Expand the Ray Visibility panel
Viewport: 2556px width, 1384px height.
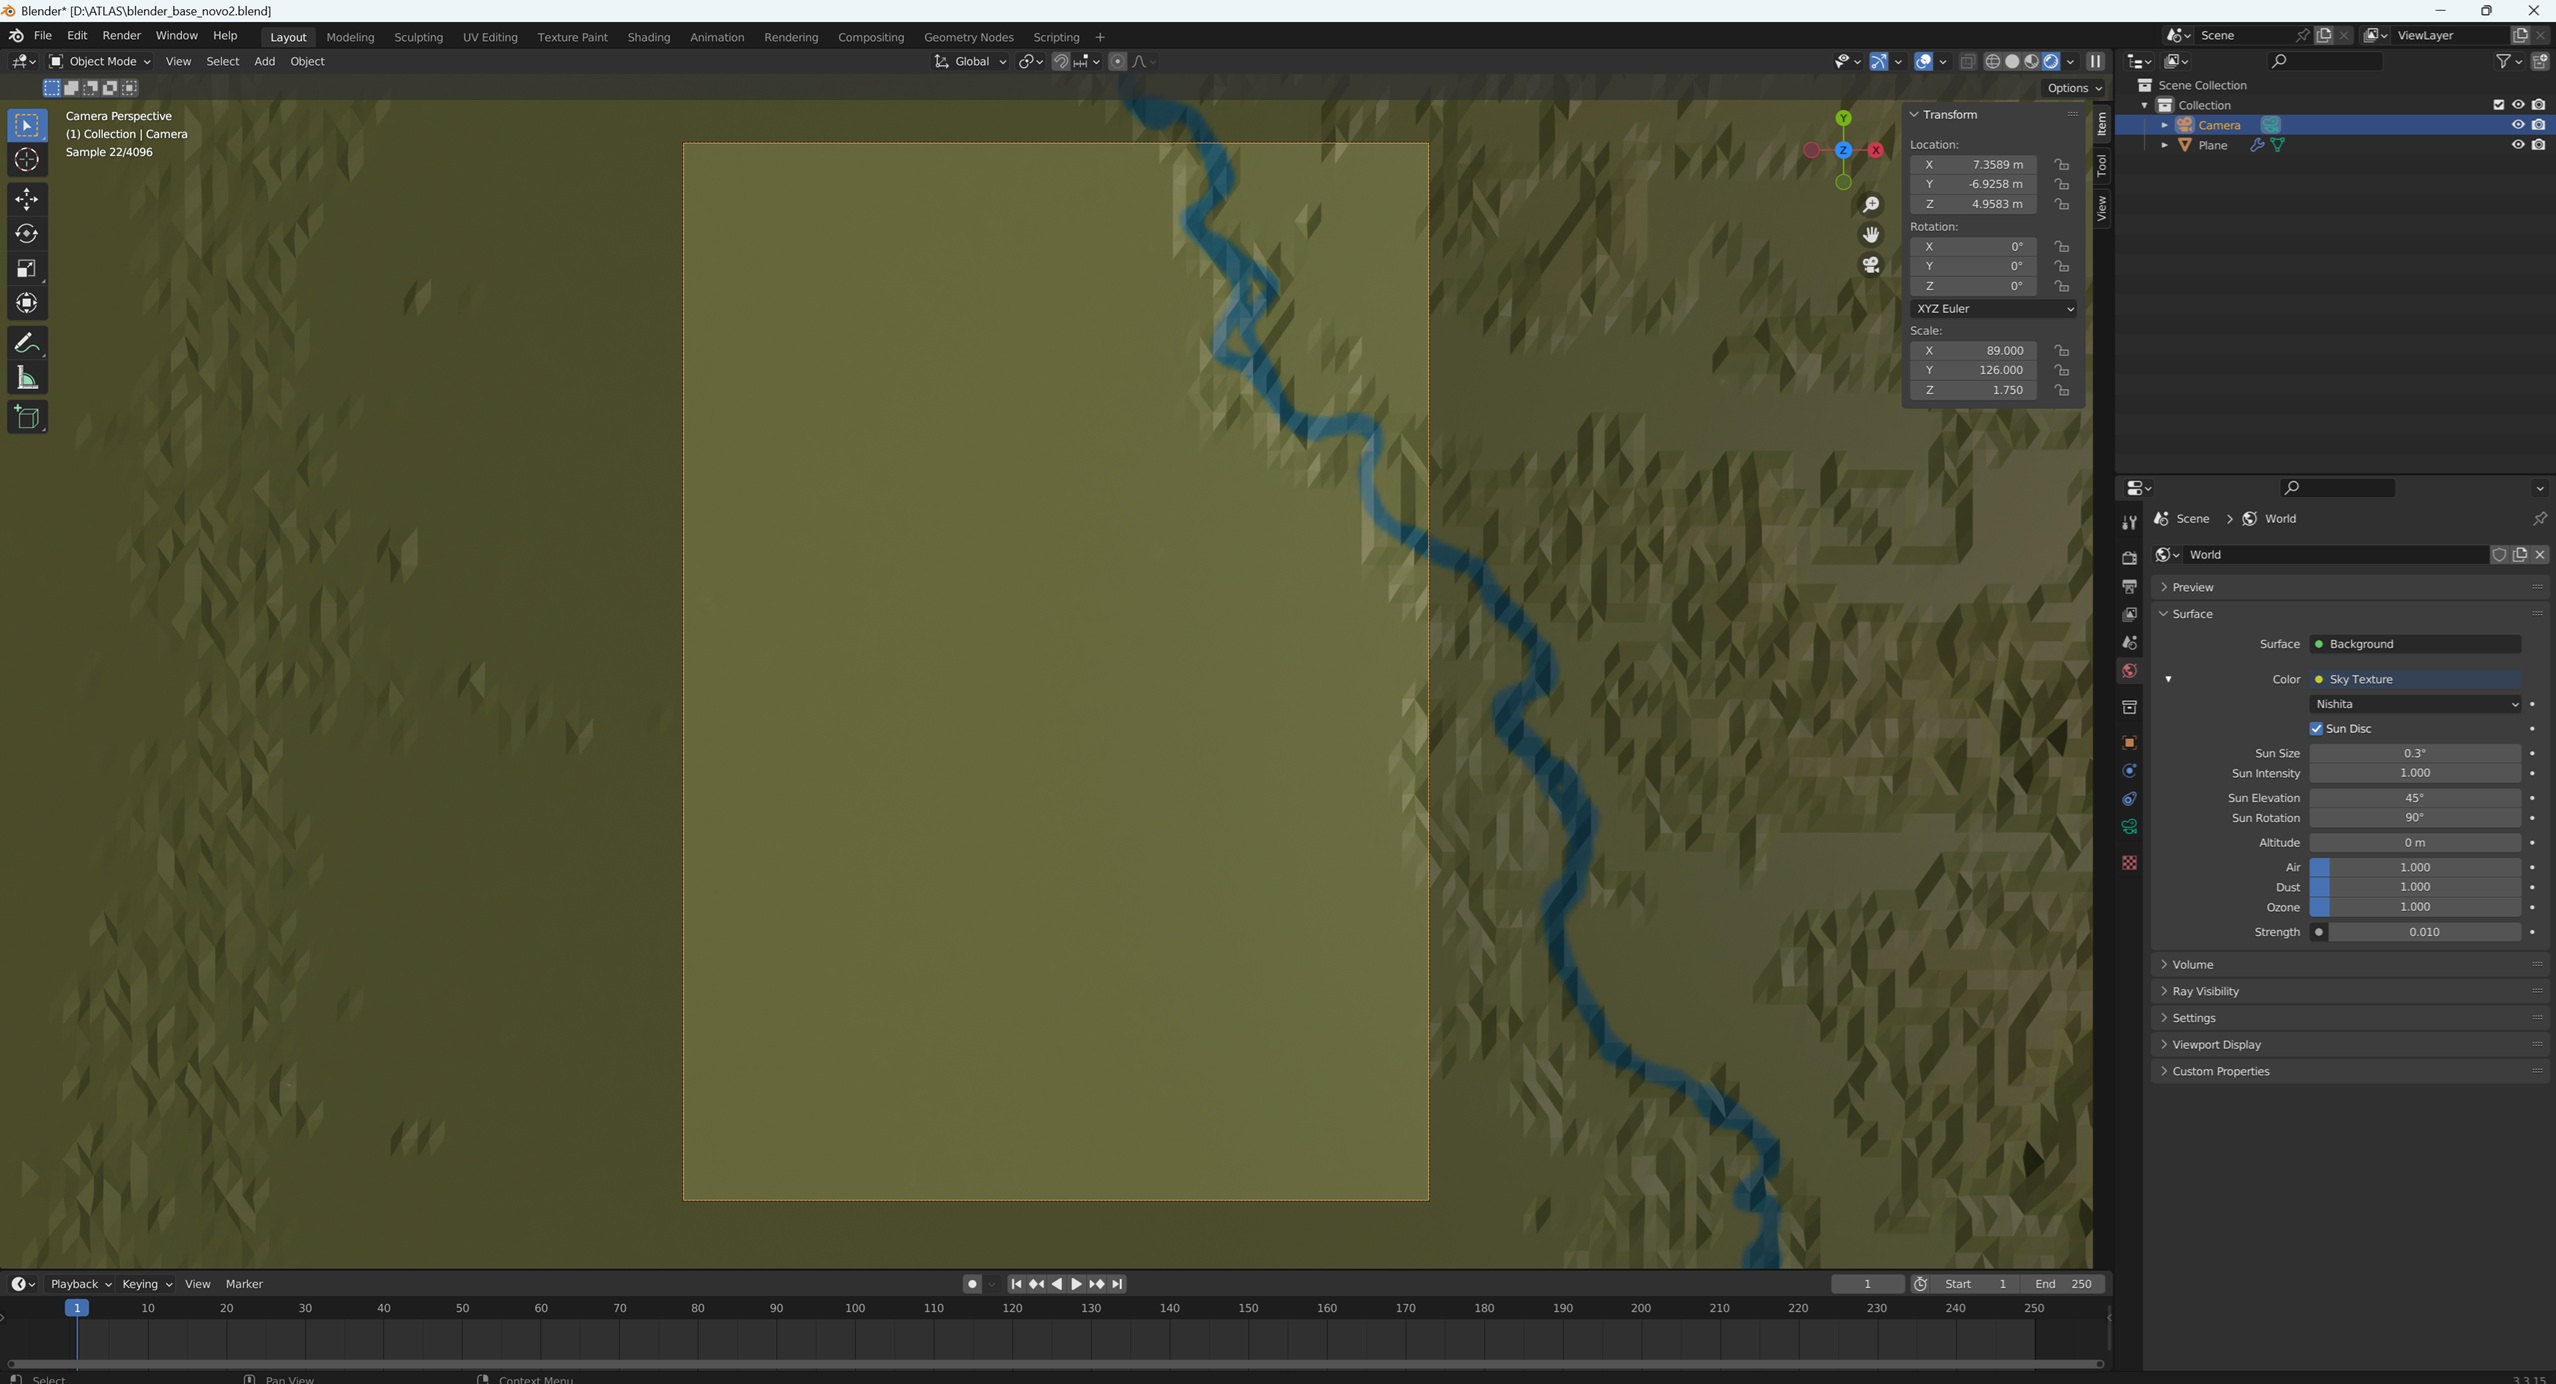tap(2205, 992)
